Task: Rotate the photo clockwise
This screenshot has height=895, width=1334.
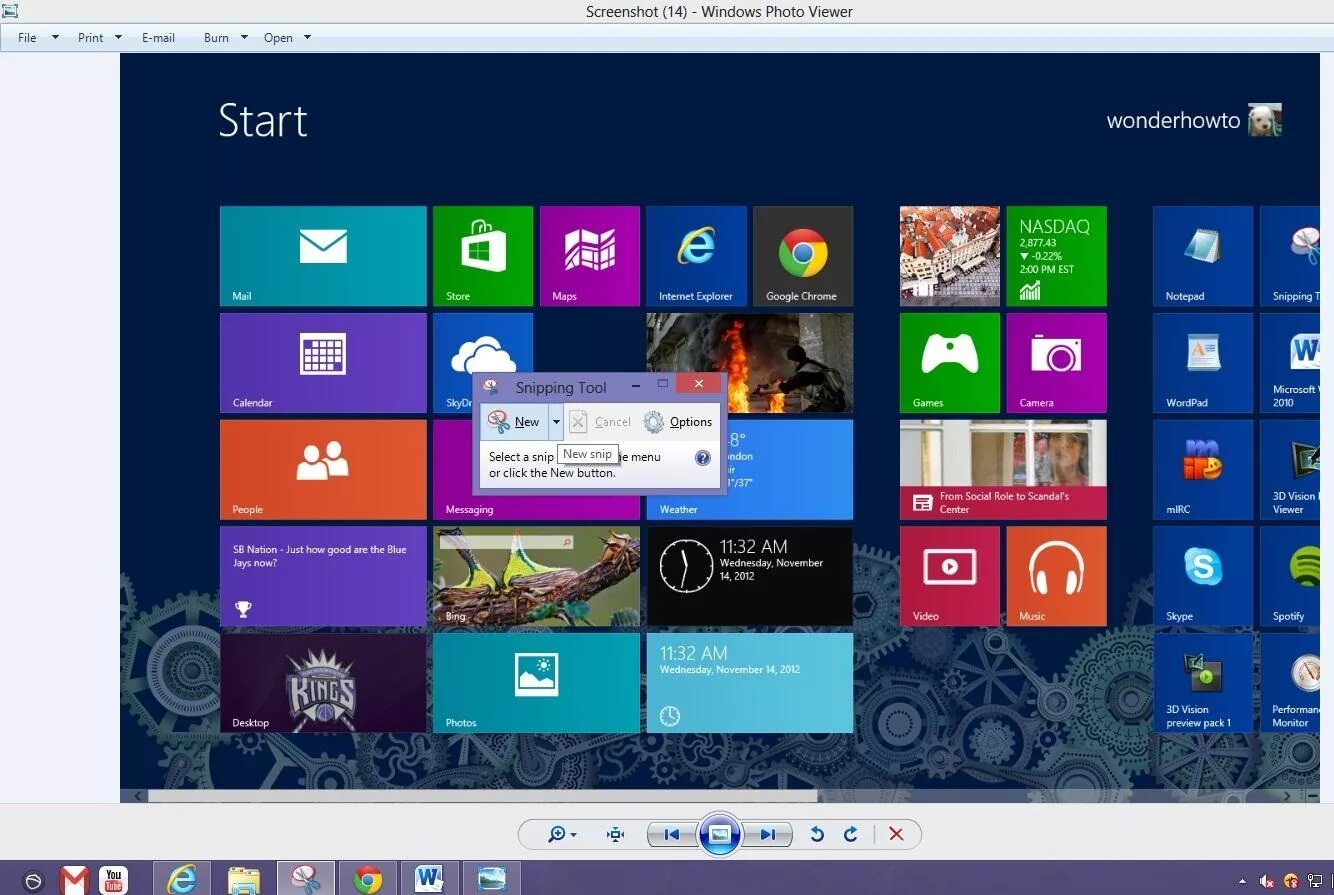Action: pyautogui.click(x=850, y=834)
